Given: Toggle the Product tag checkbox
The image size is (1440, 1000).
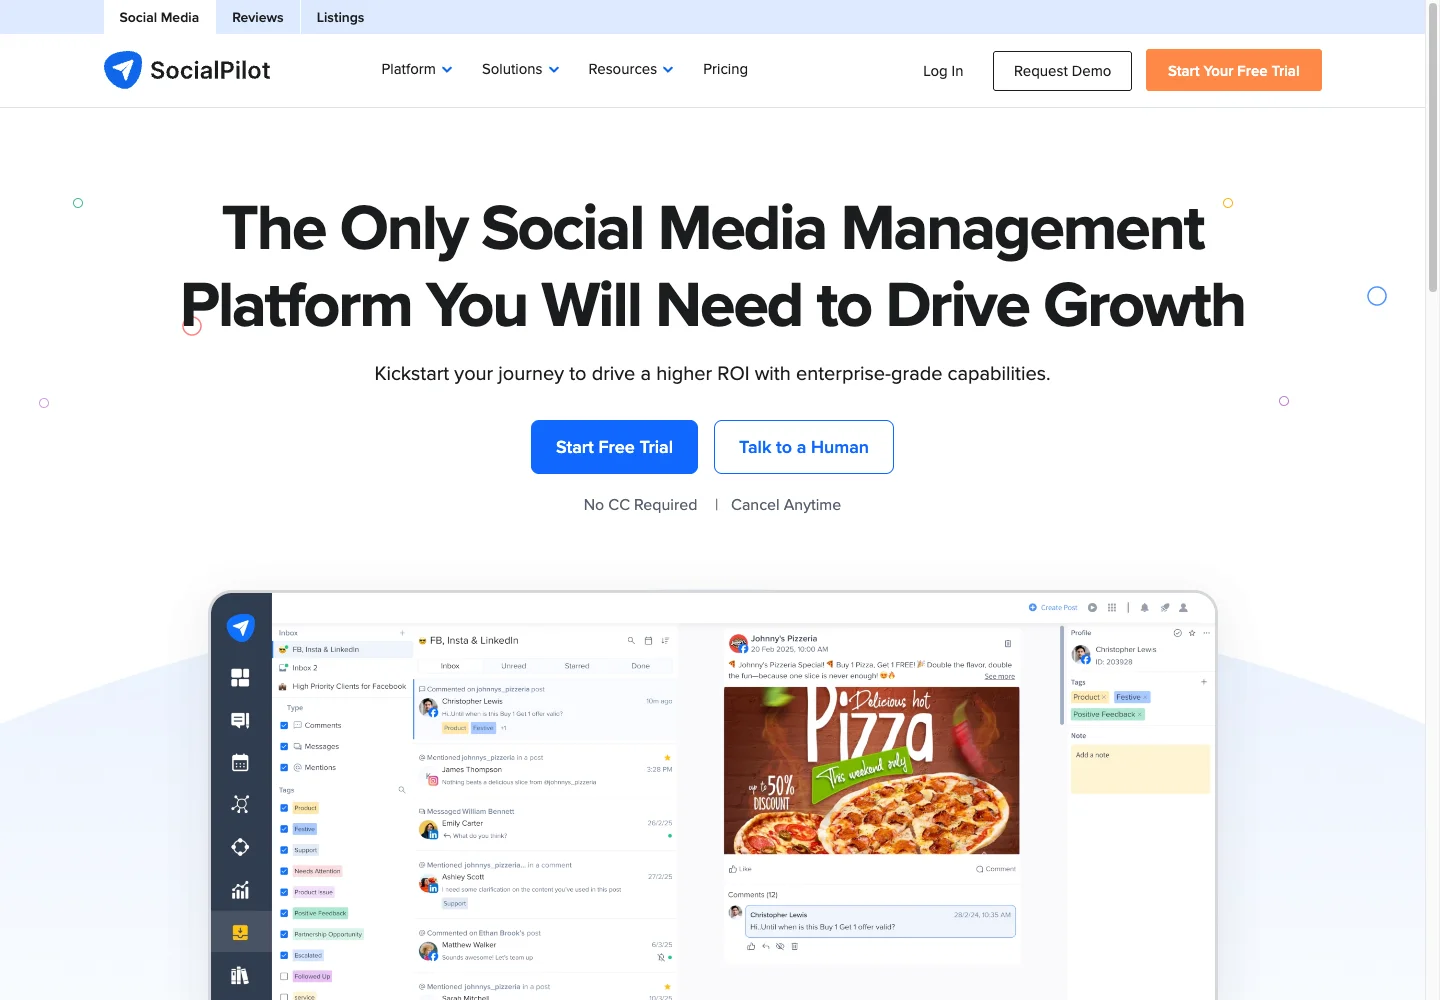Looking at the screenshot, I should point(284,808).
